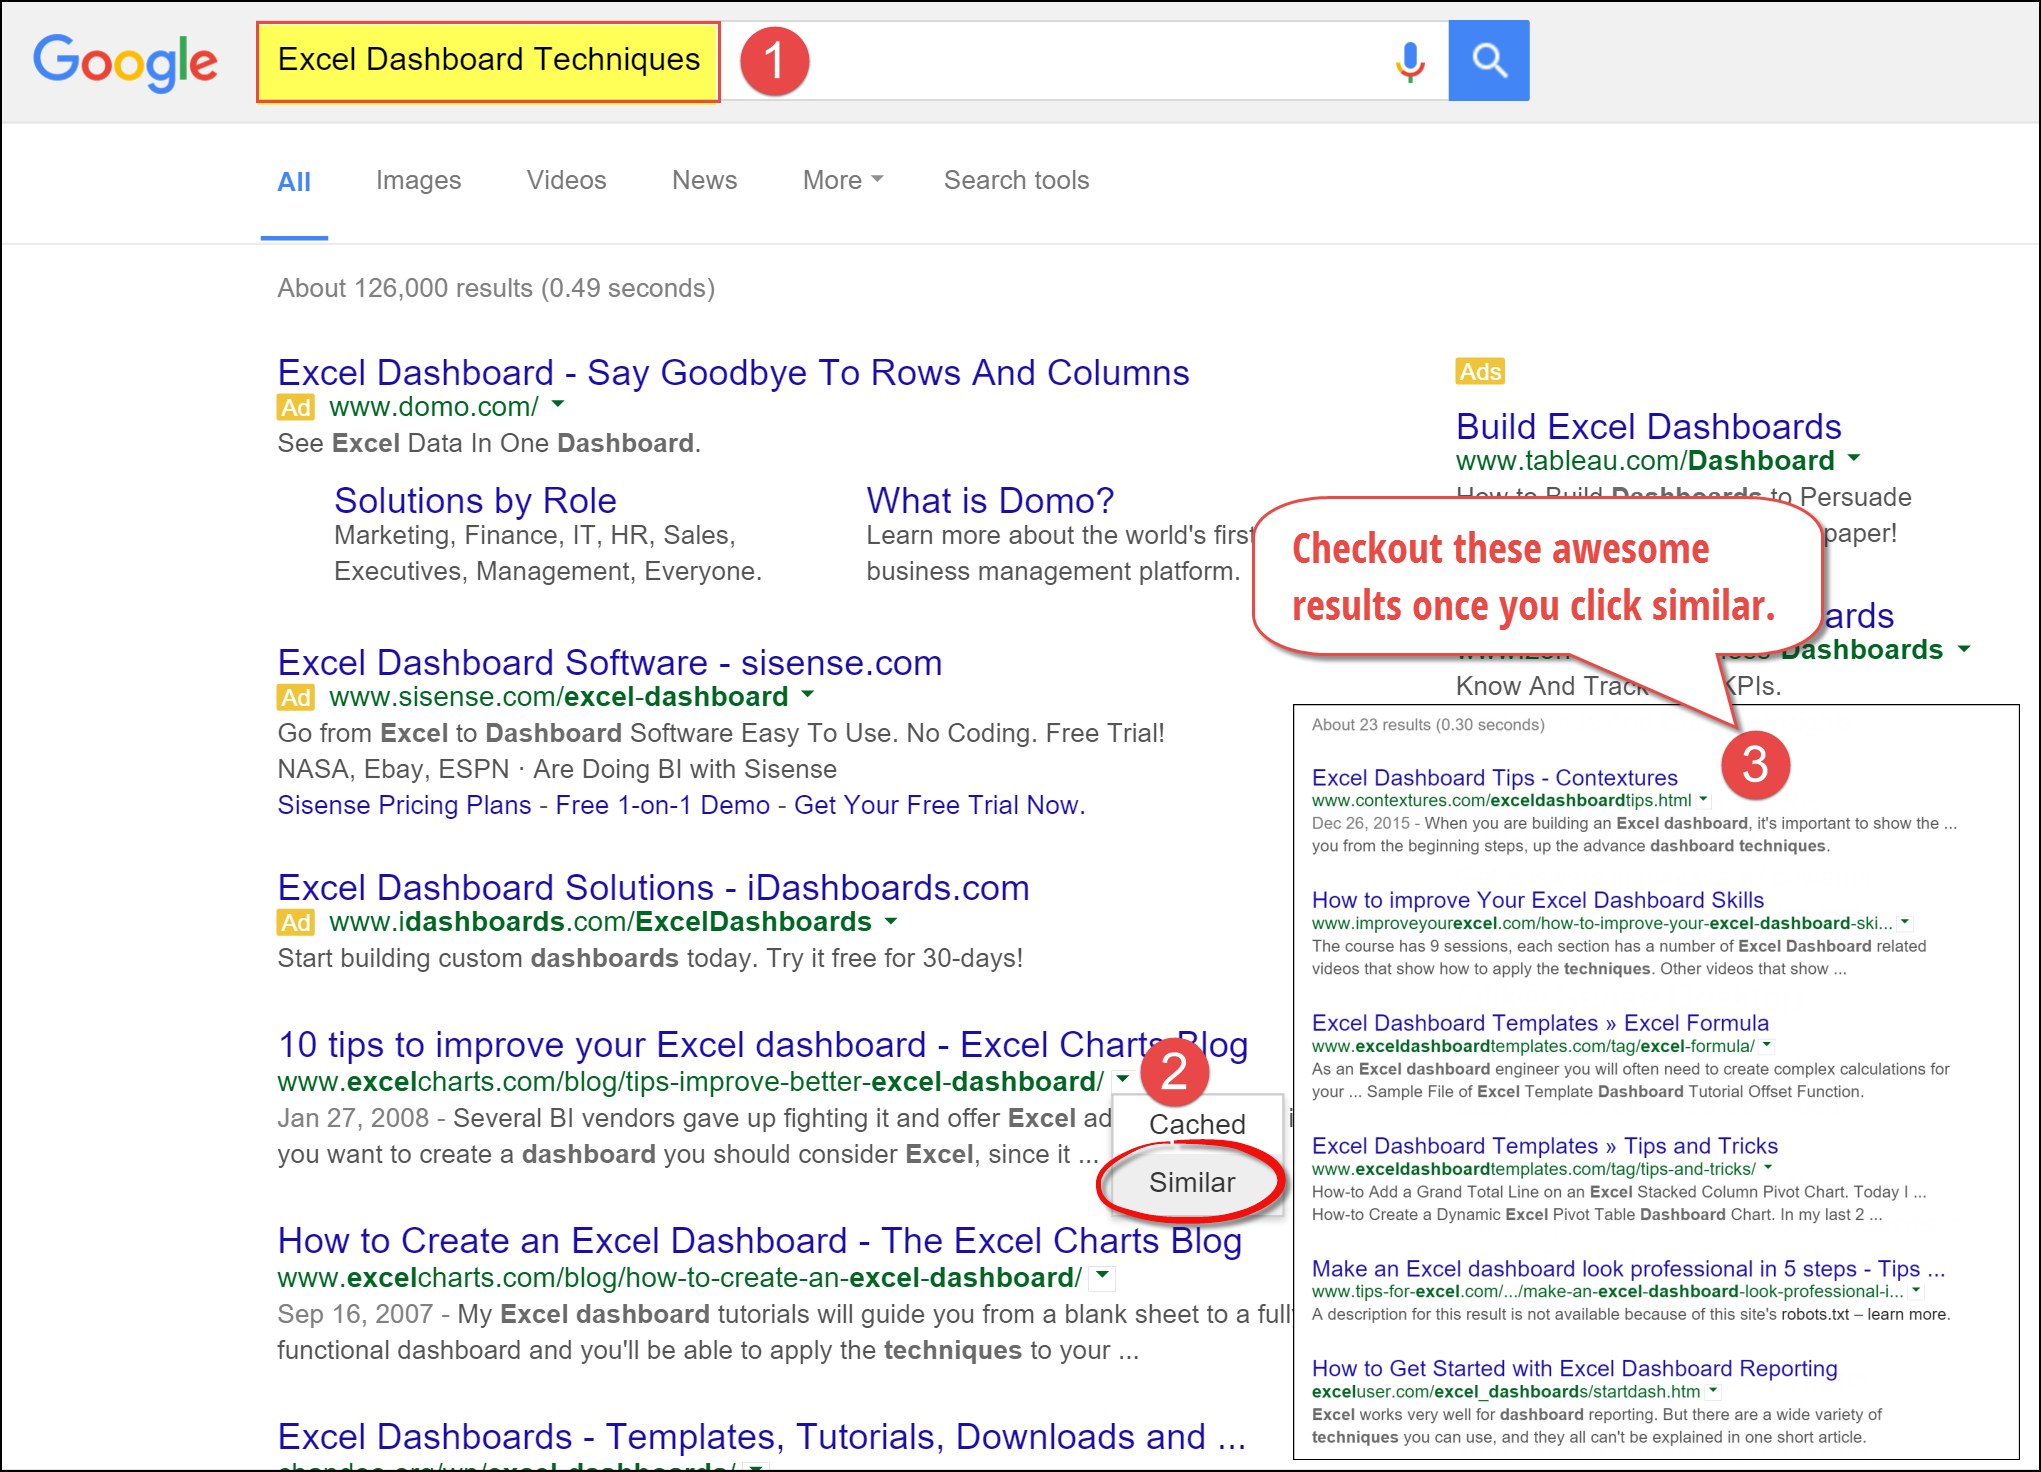Switch to the Images tab
This screenshot has width=2041, height=1472.
(x=418, y=181)
